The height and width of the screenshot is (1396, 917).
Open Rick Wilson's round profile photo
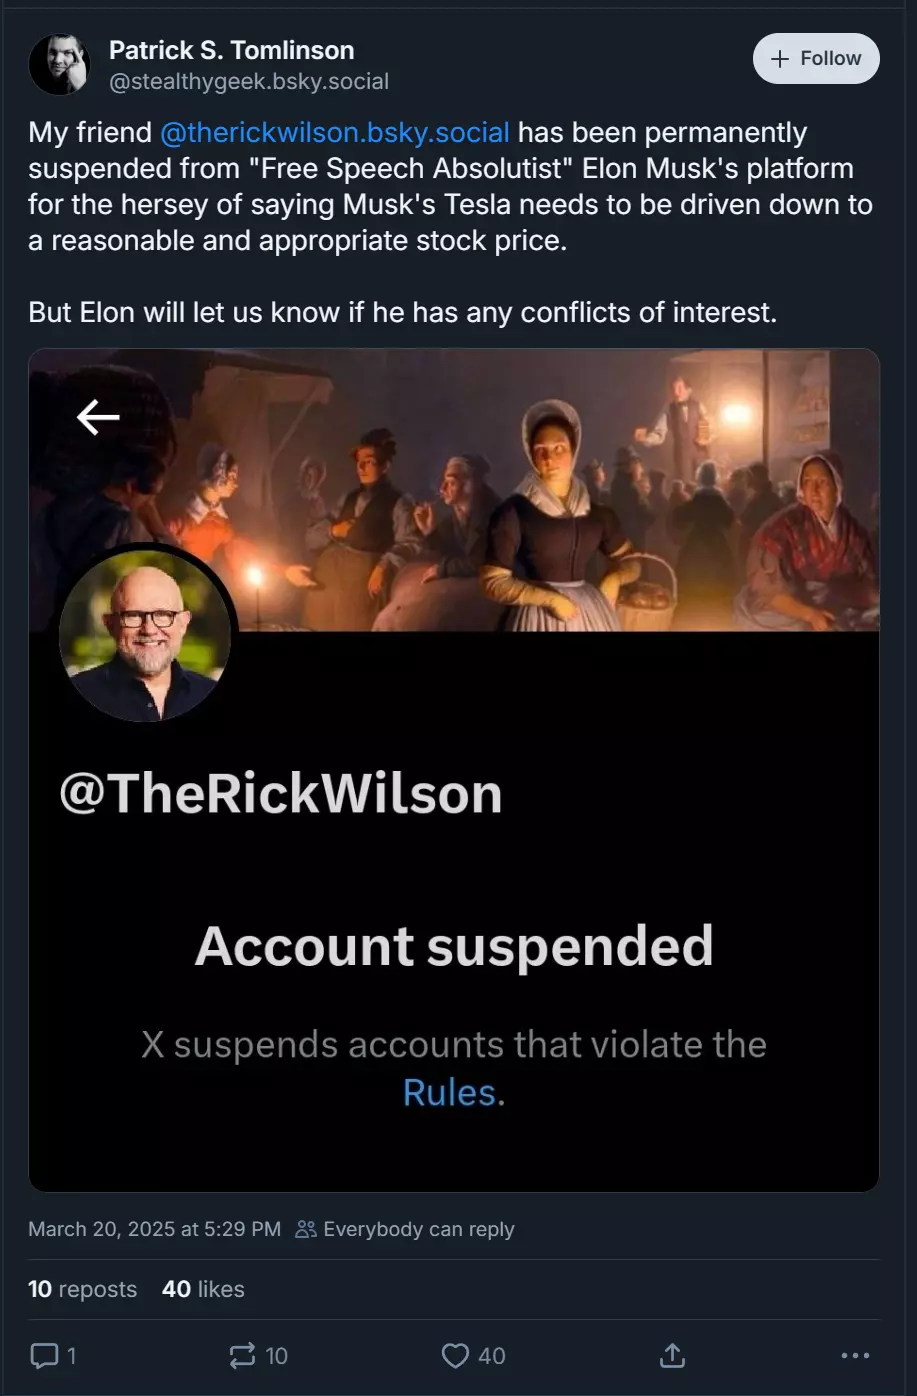(x=145, y=635)
